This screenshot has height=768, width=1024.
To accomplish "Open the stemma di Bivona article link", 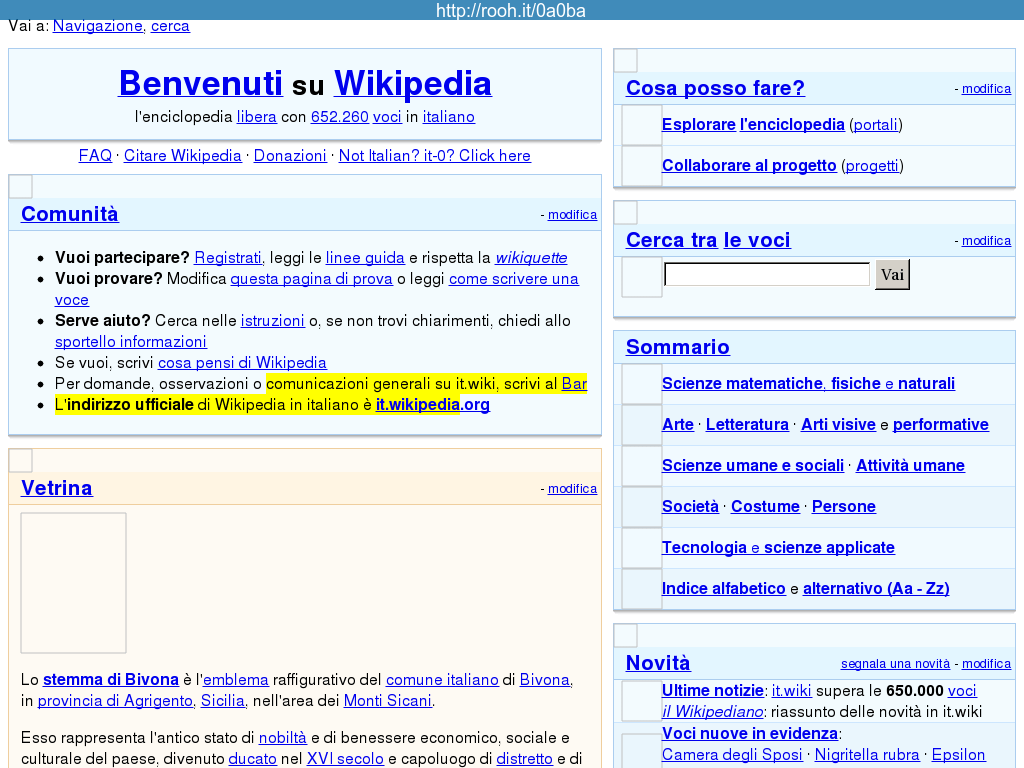I will (111, 680).
